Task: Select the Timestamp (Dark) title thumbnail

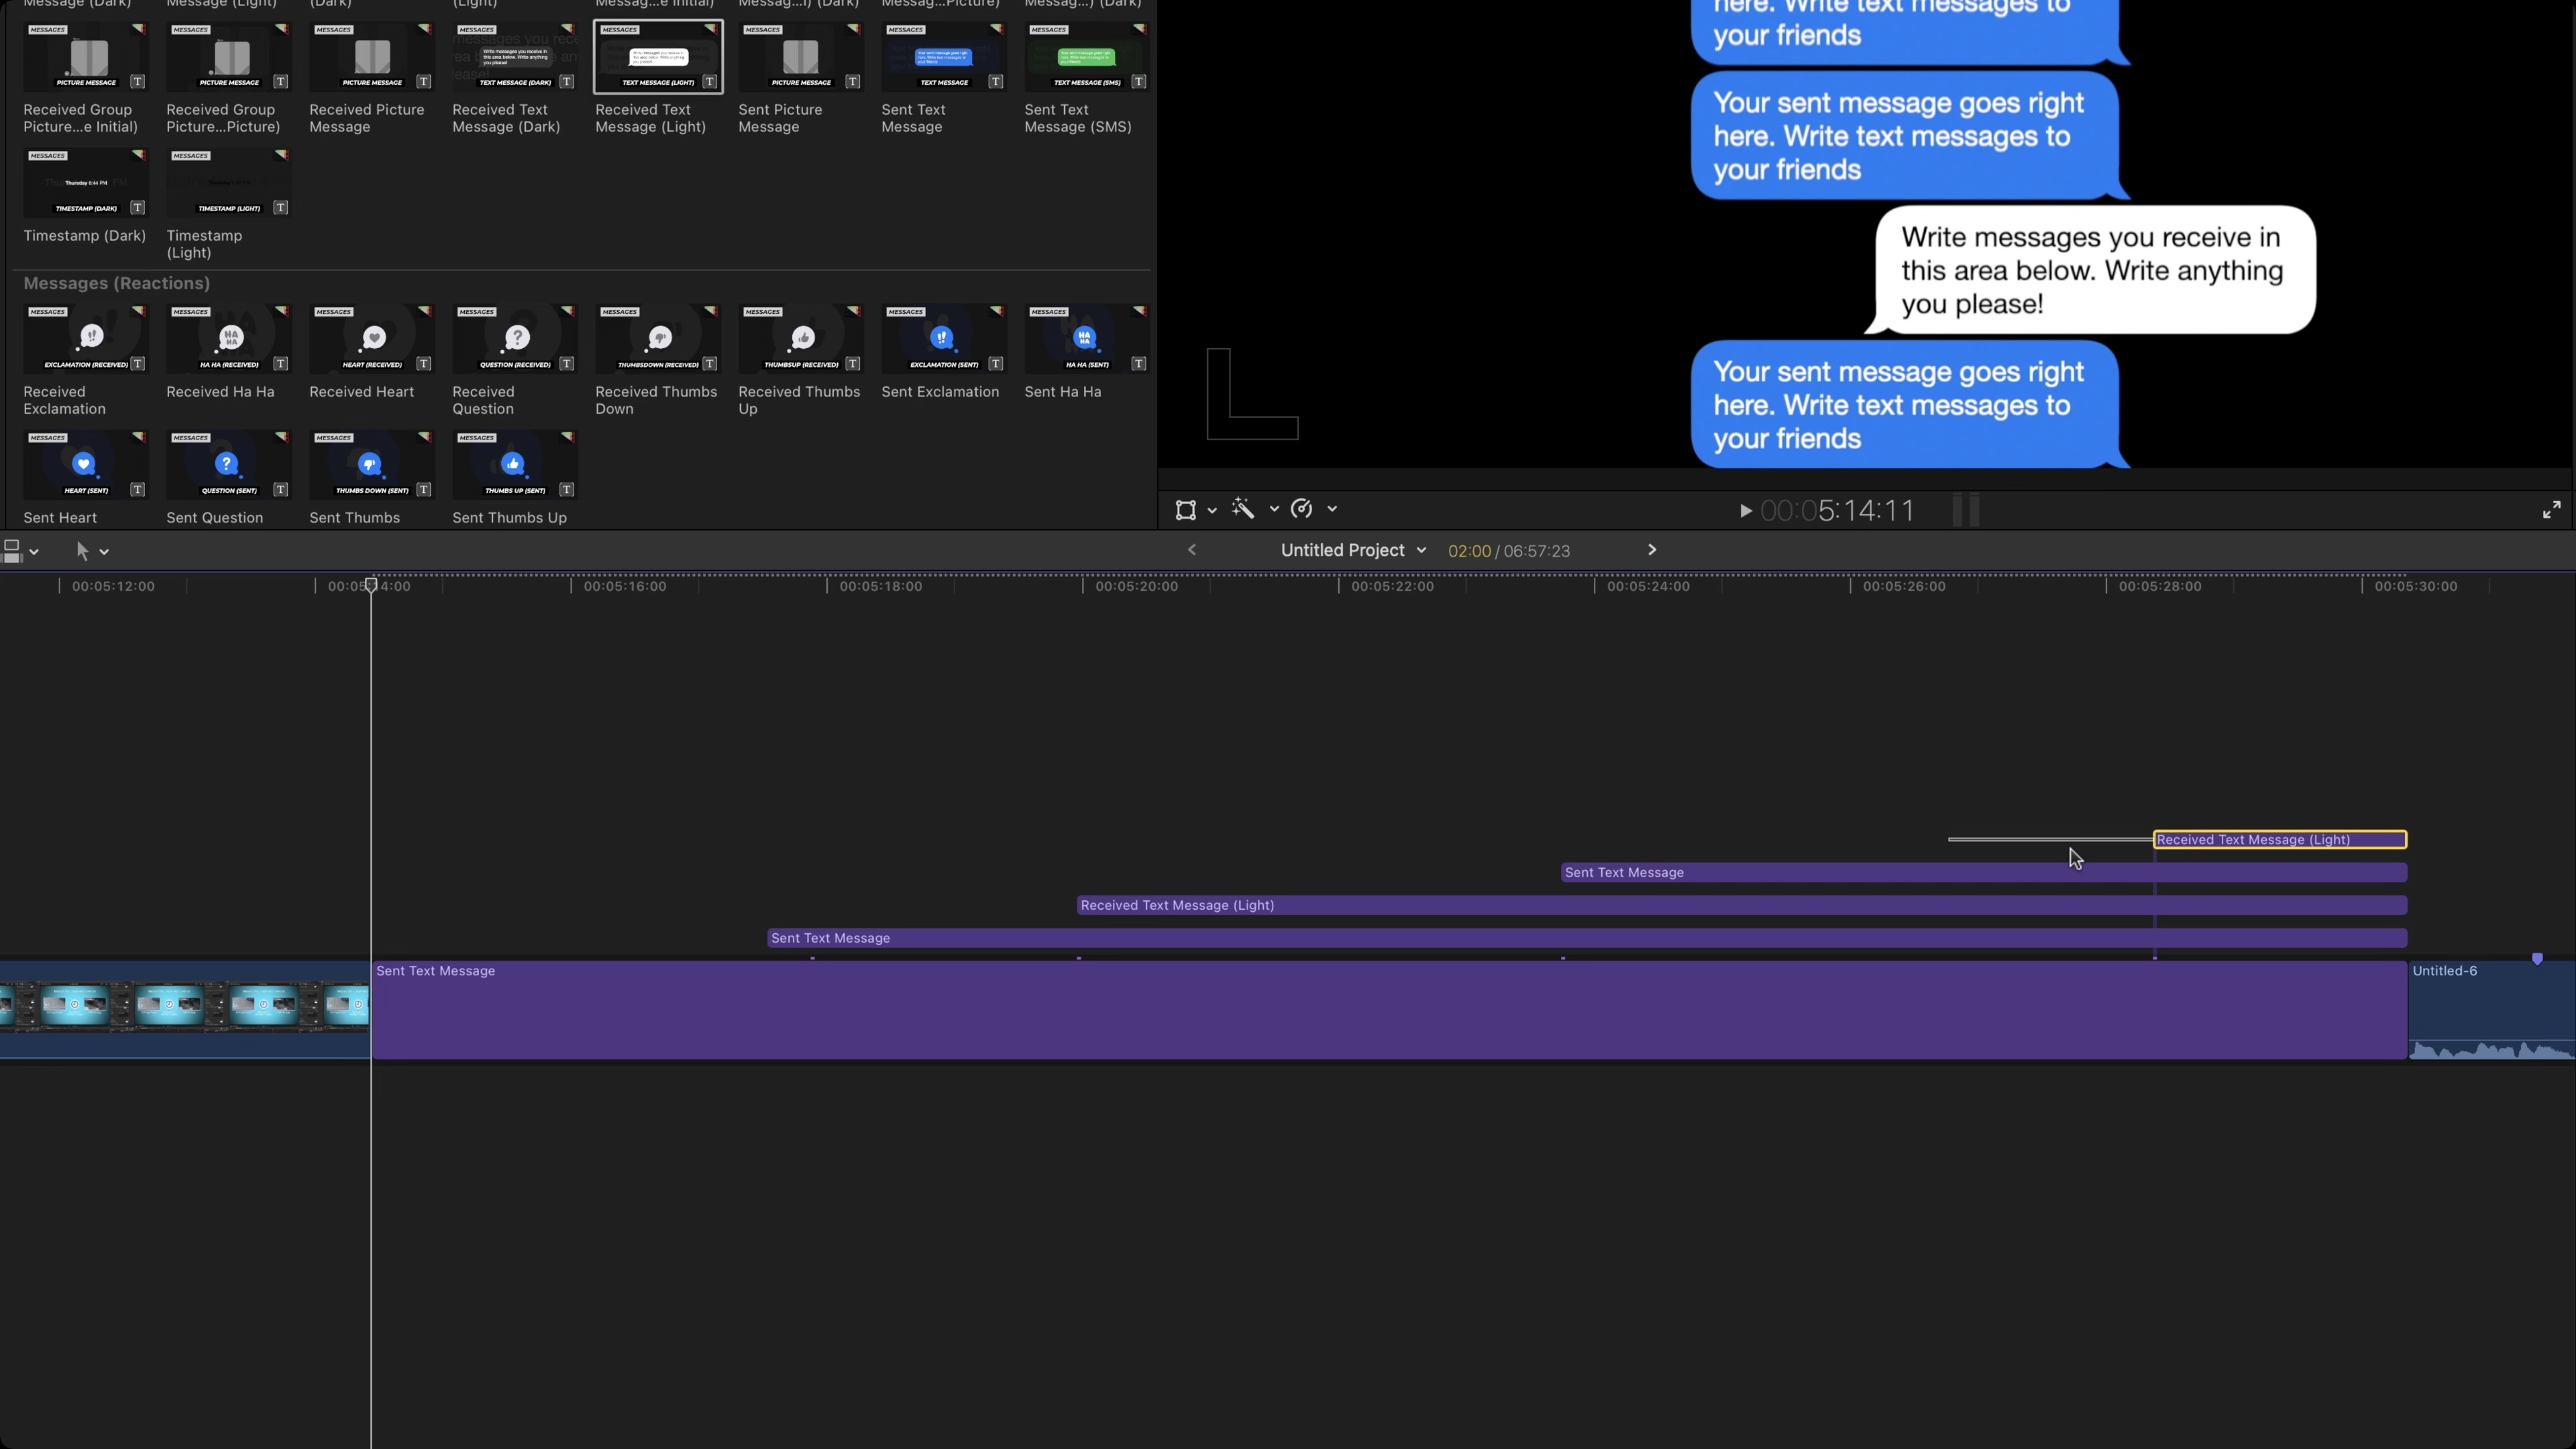Action: click(86, 183)
